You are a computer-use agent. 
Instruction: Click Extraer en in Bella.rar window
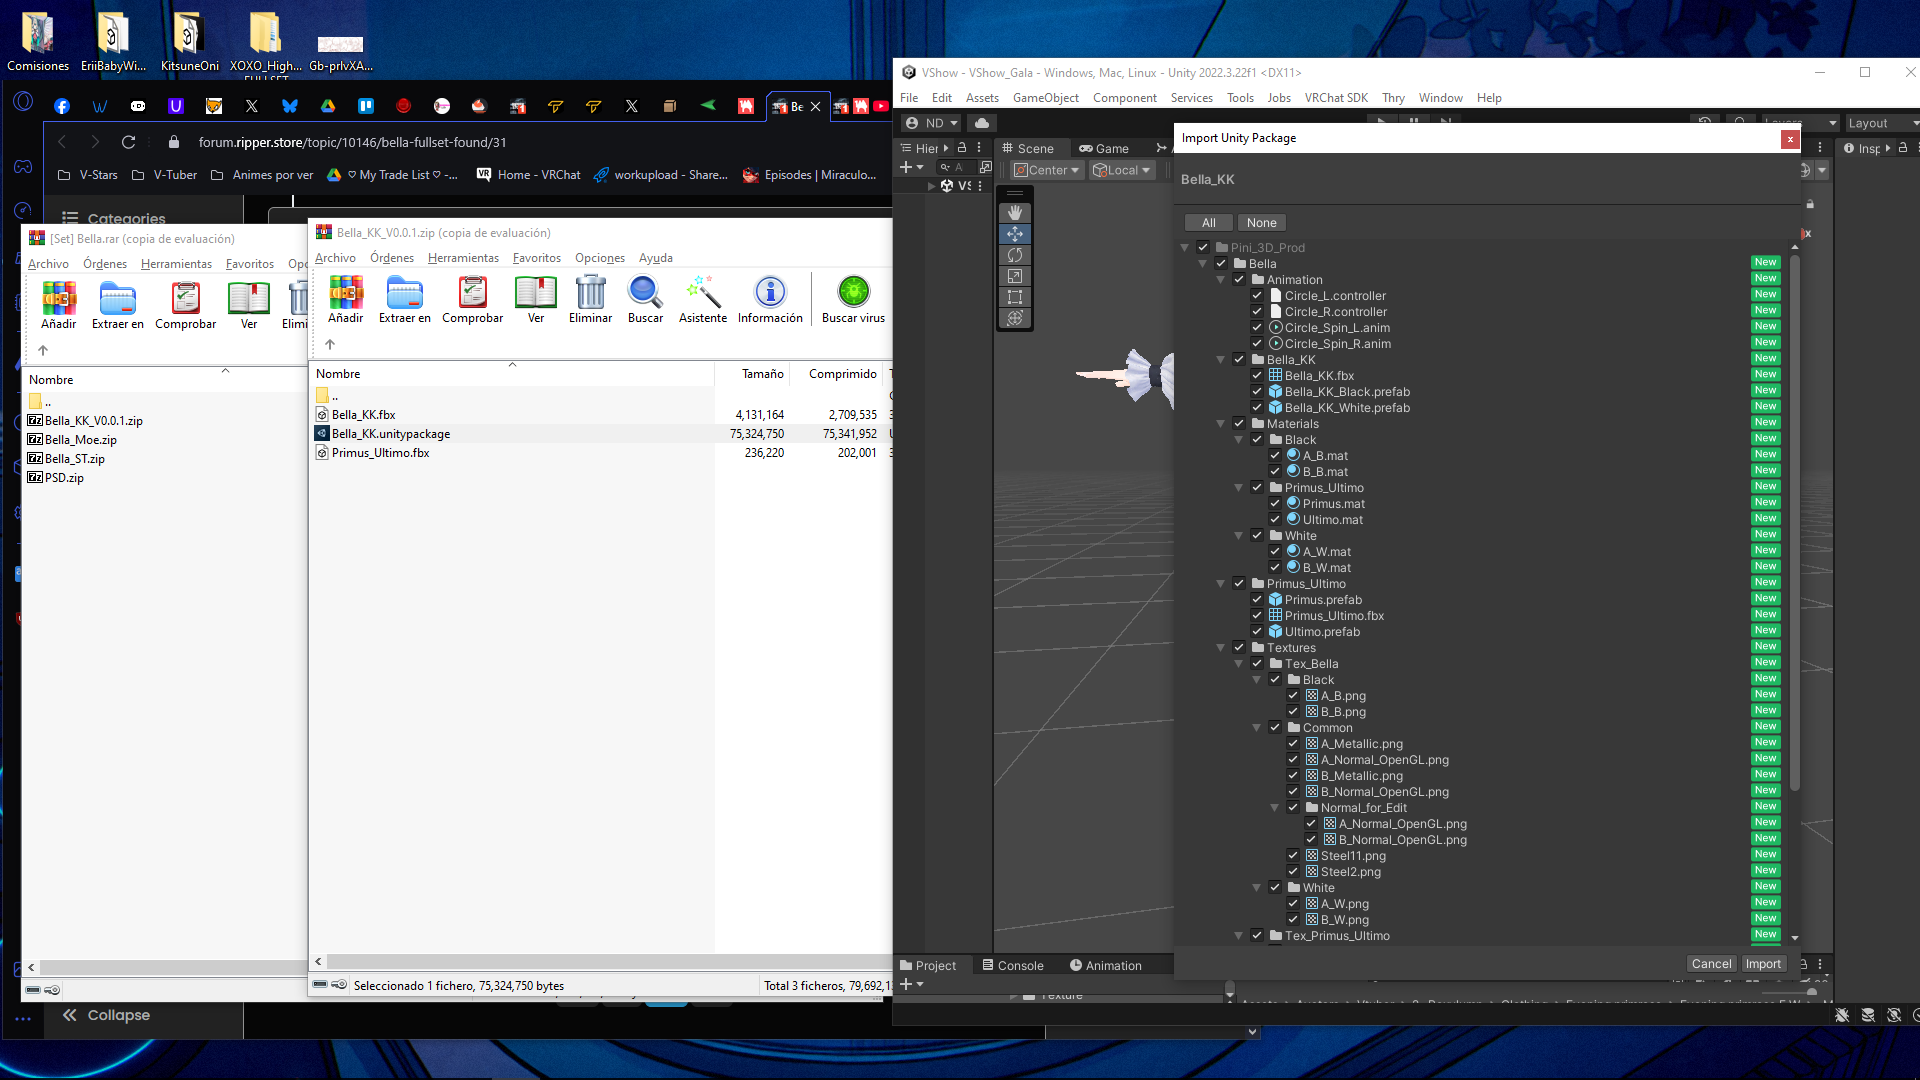click(118, 306)
